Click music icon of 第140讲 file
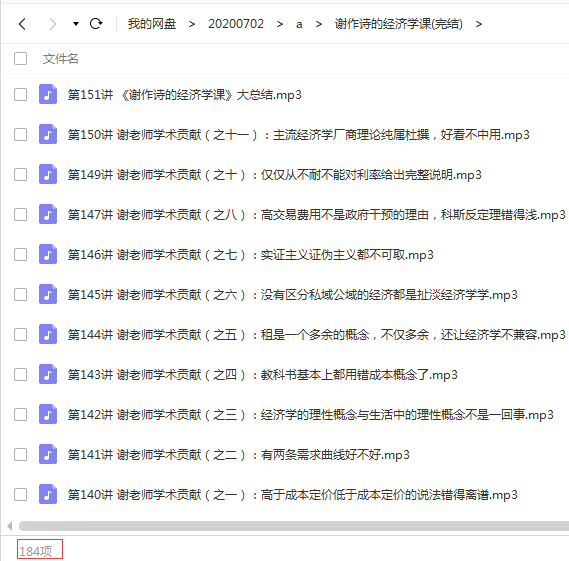Image resolution: width=569 pixels, height=561 pixels. (48, 494)
